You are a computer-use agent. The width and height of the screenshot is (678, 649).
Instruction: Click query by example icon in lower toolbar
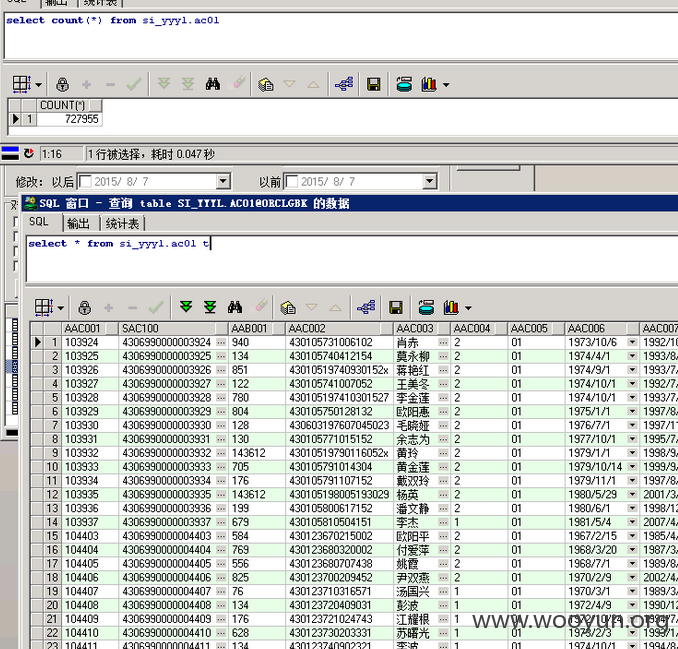click(x=288, y=308)
